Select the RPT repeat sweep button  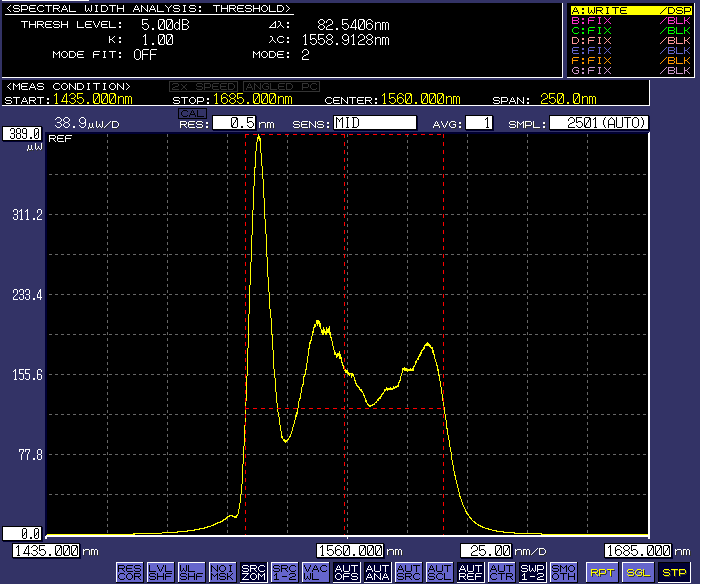(x=601, y=573)
